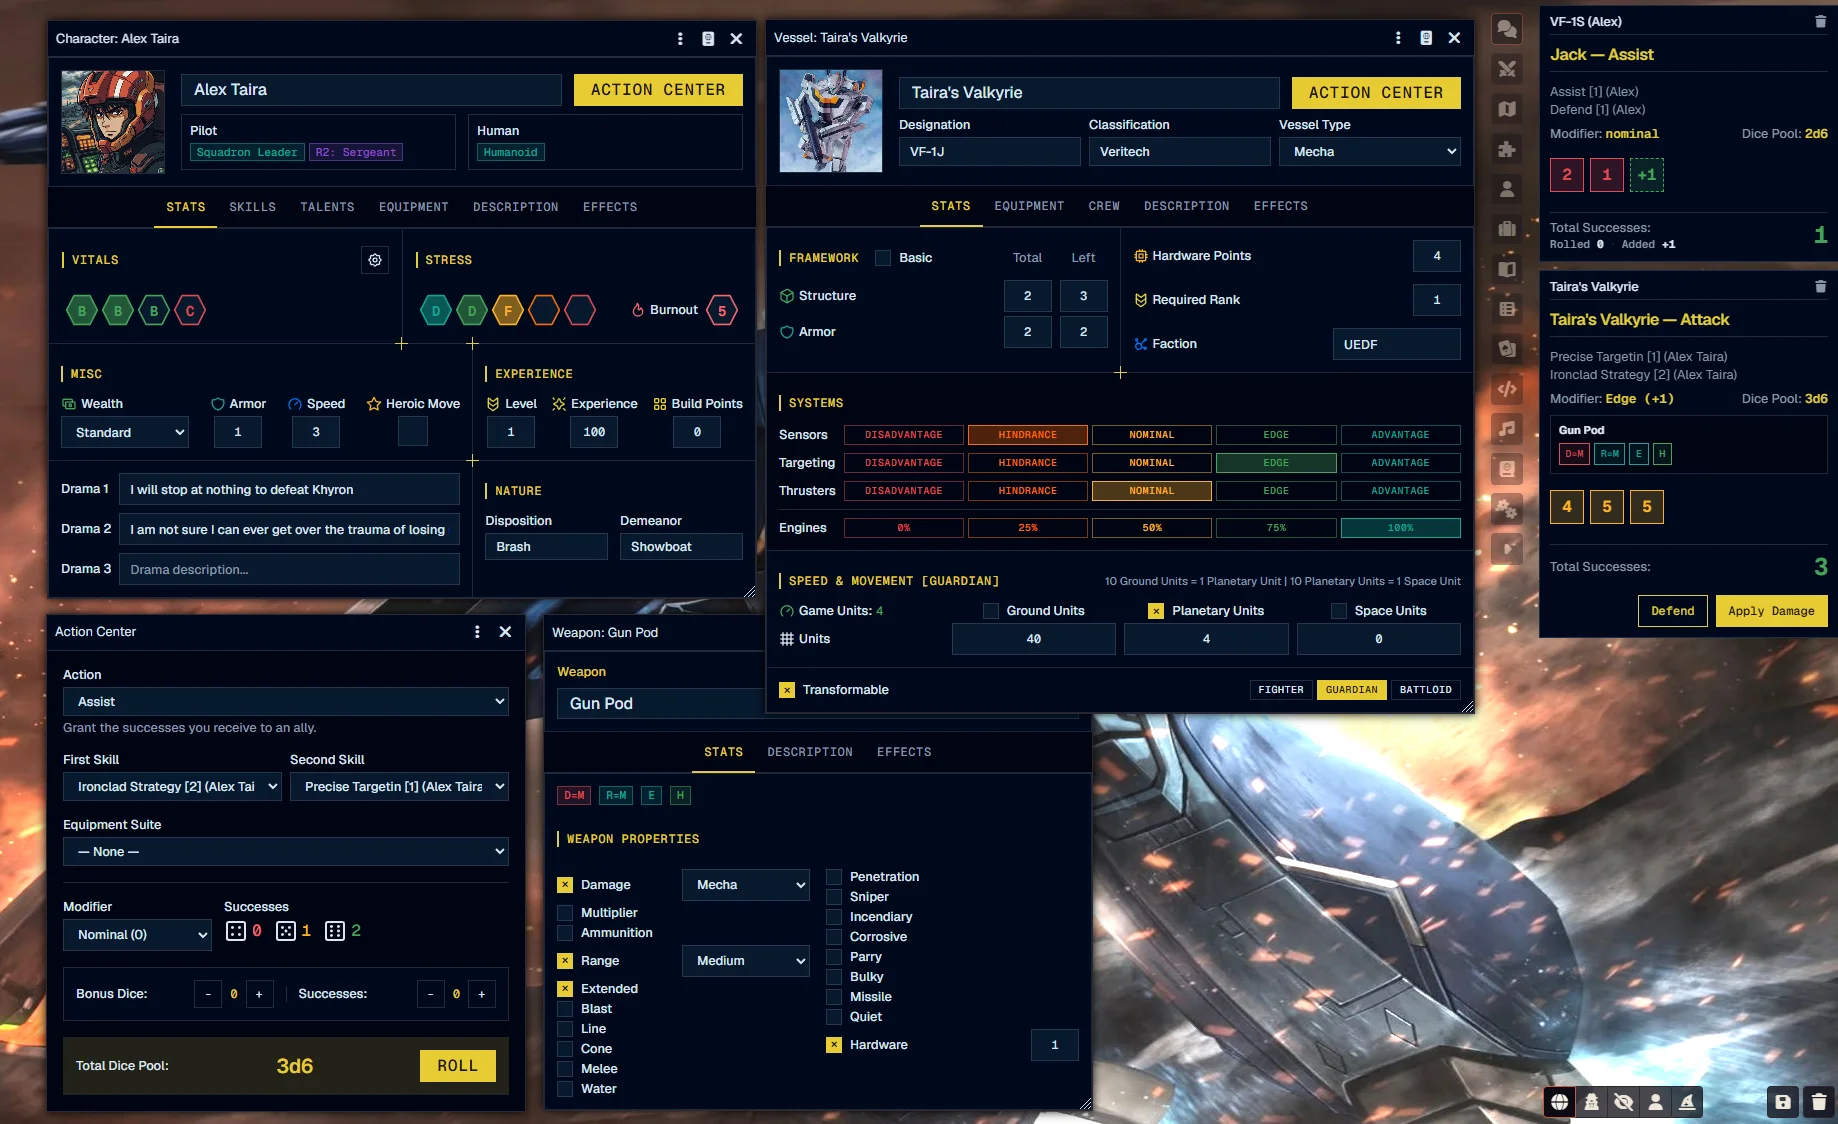This screenshot has width=1838, height=1124.
Task: Open the First Skill dropdown
Action: tap(172, 787)
